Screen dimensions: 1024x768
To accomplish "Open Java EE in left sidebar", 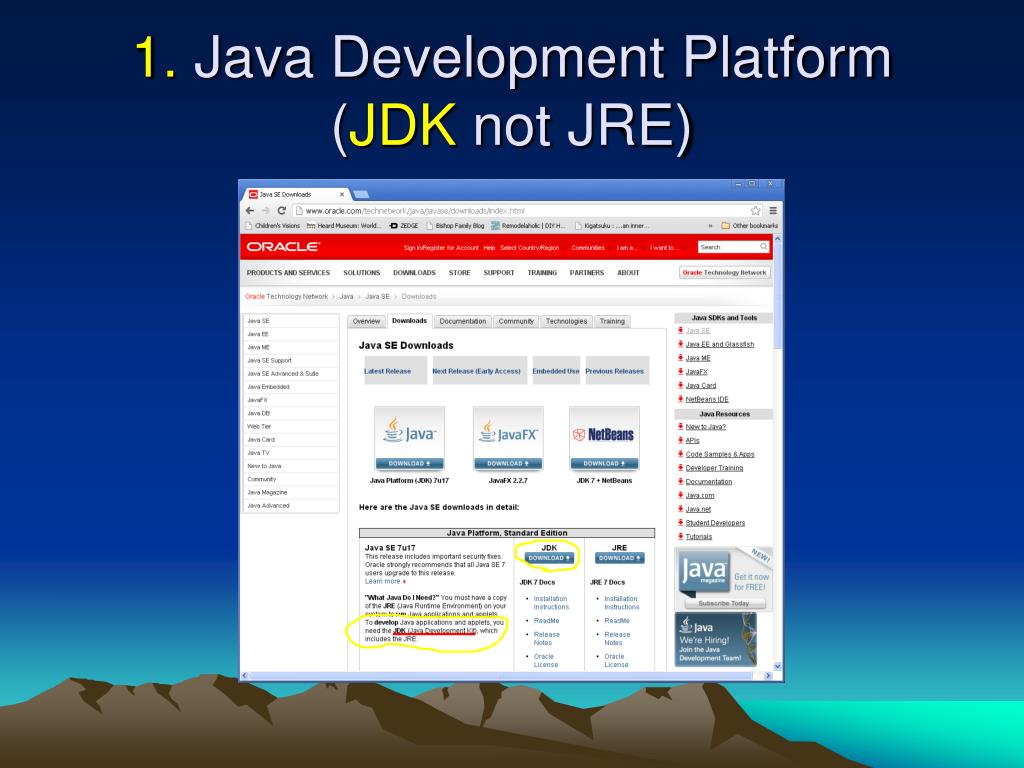I will (291, 334).
